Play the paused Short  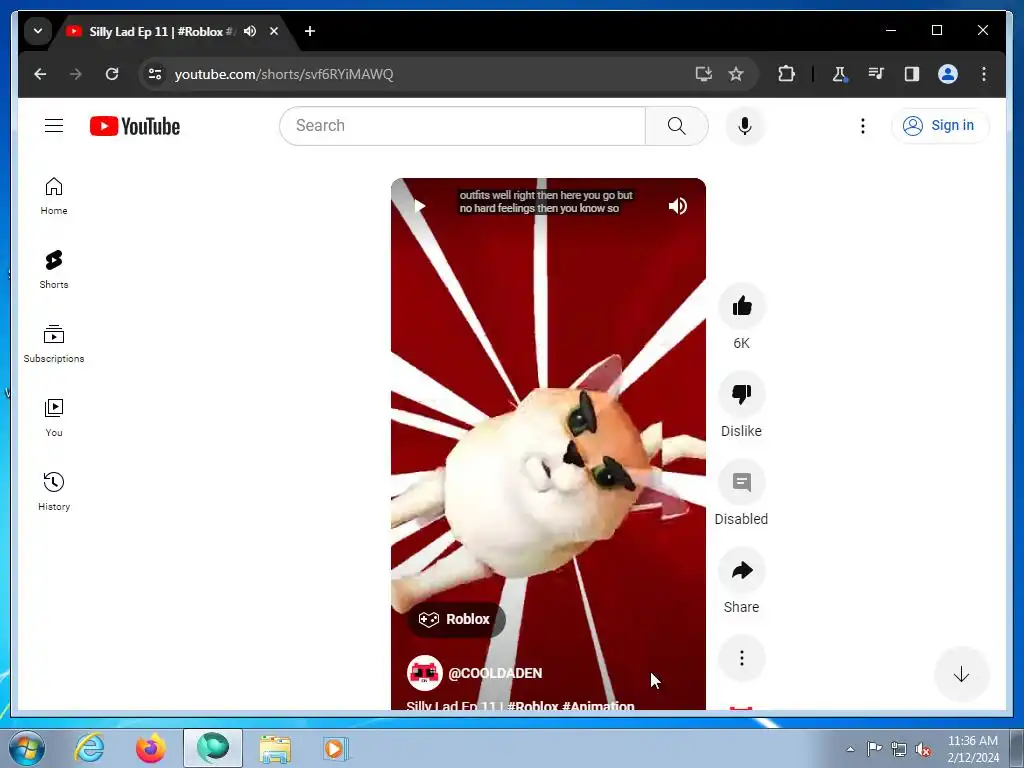coord(419,206)
